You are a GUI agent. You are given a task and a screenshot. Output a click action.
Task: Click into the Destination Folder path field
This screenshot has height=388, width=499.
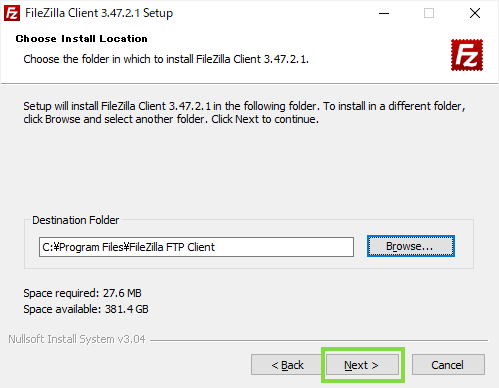coord(196,247)
